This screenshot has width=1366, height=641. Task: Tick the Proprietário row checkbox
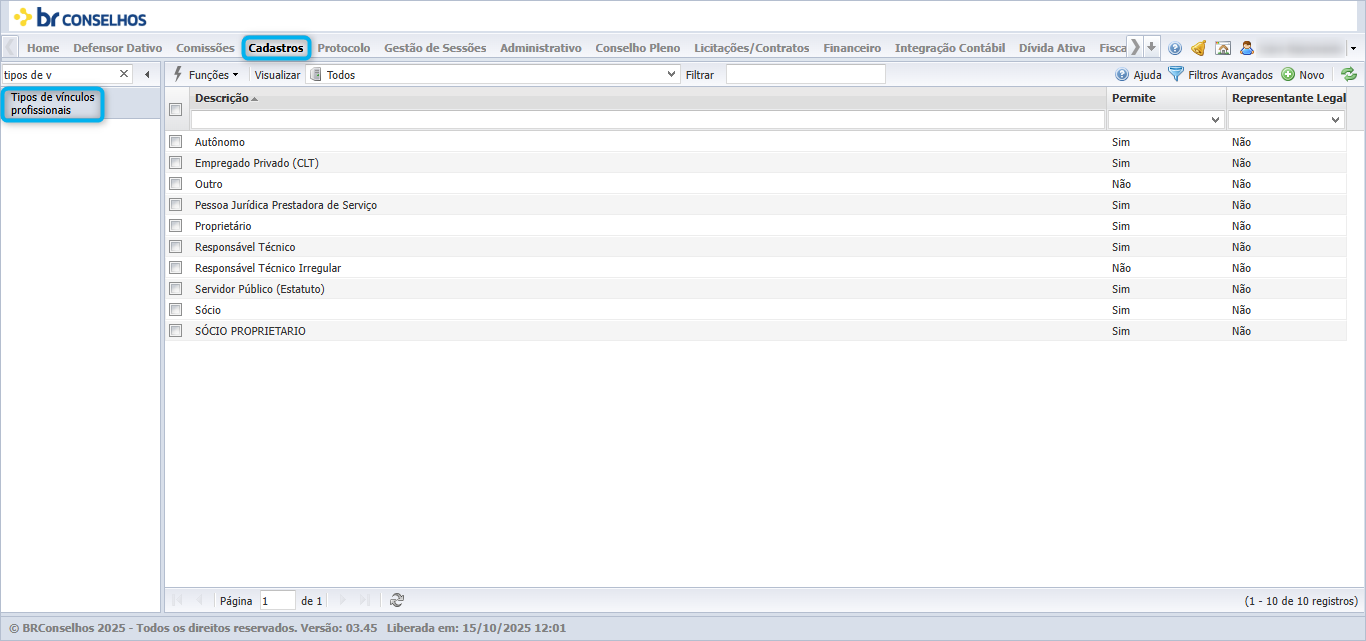point(176,226)
